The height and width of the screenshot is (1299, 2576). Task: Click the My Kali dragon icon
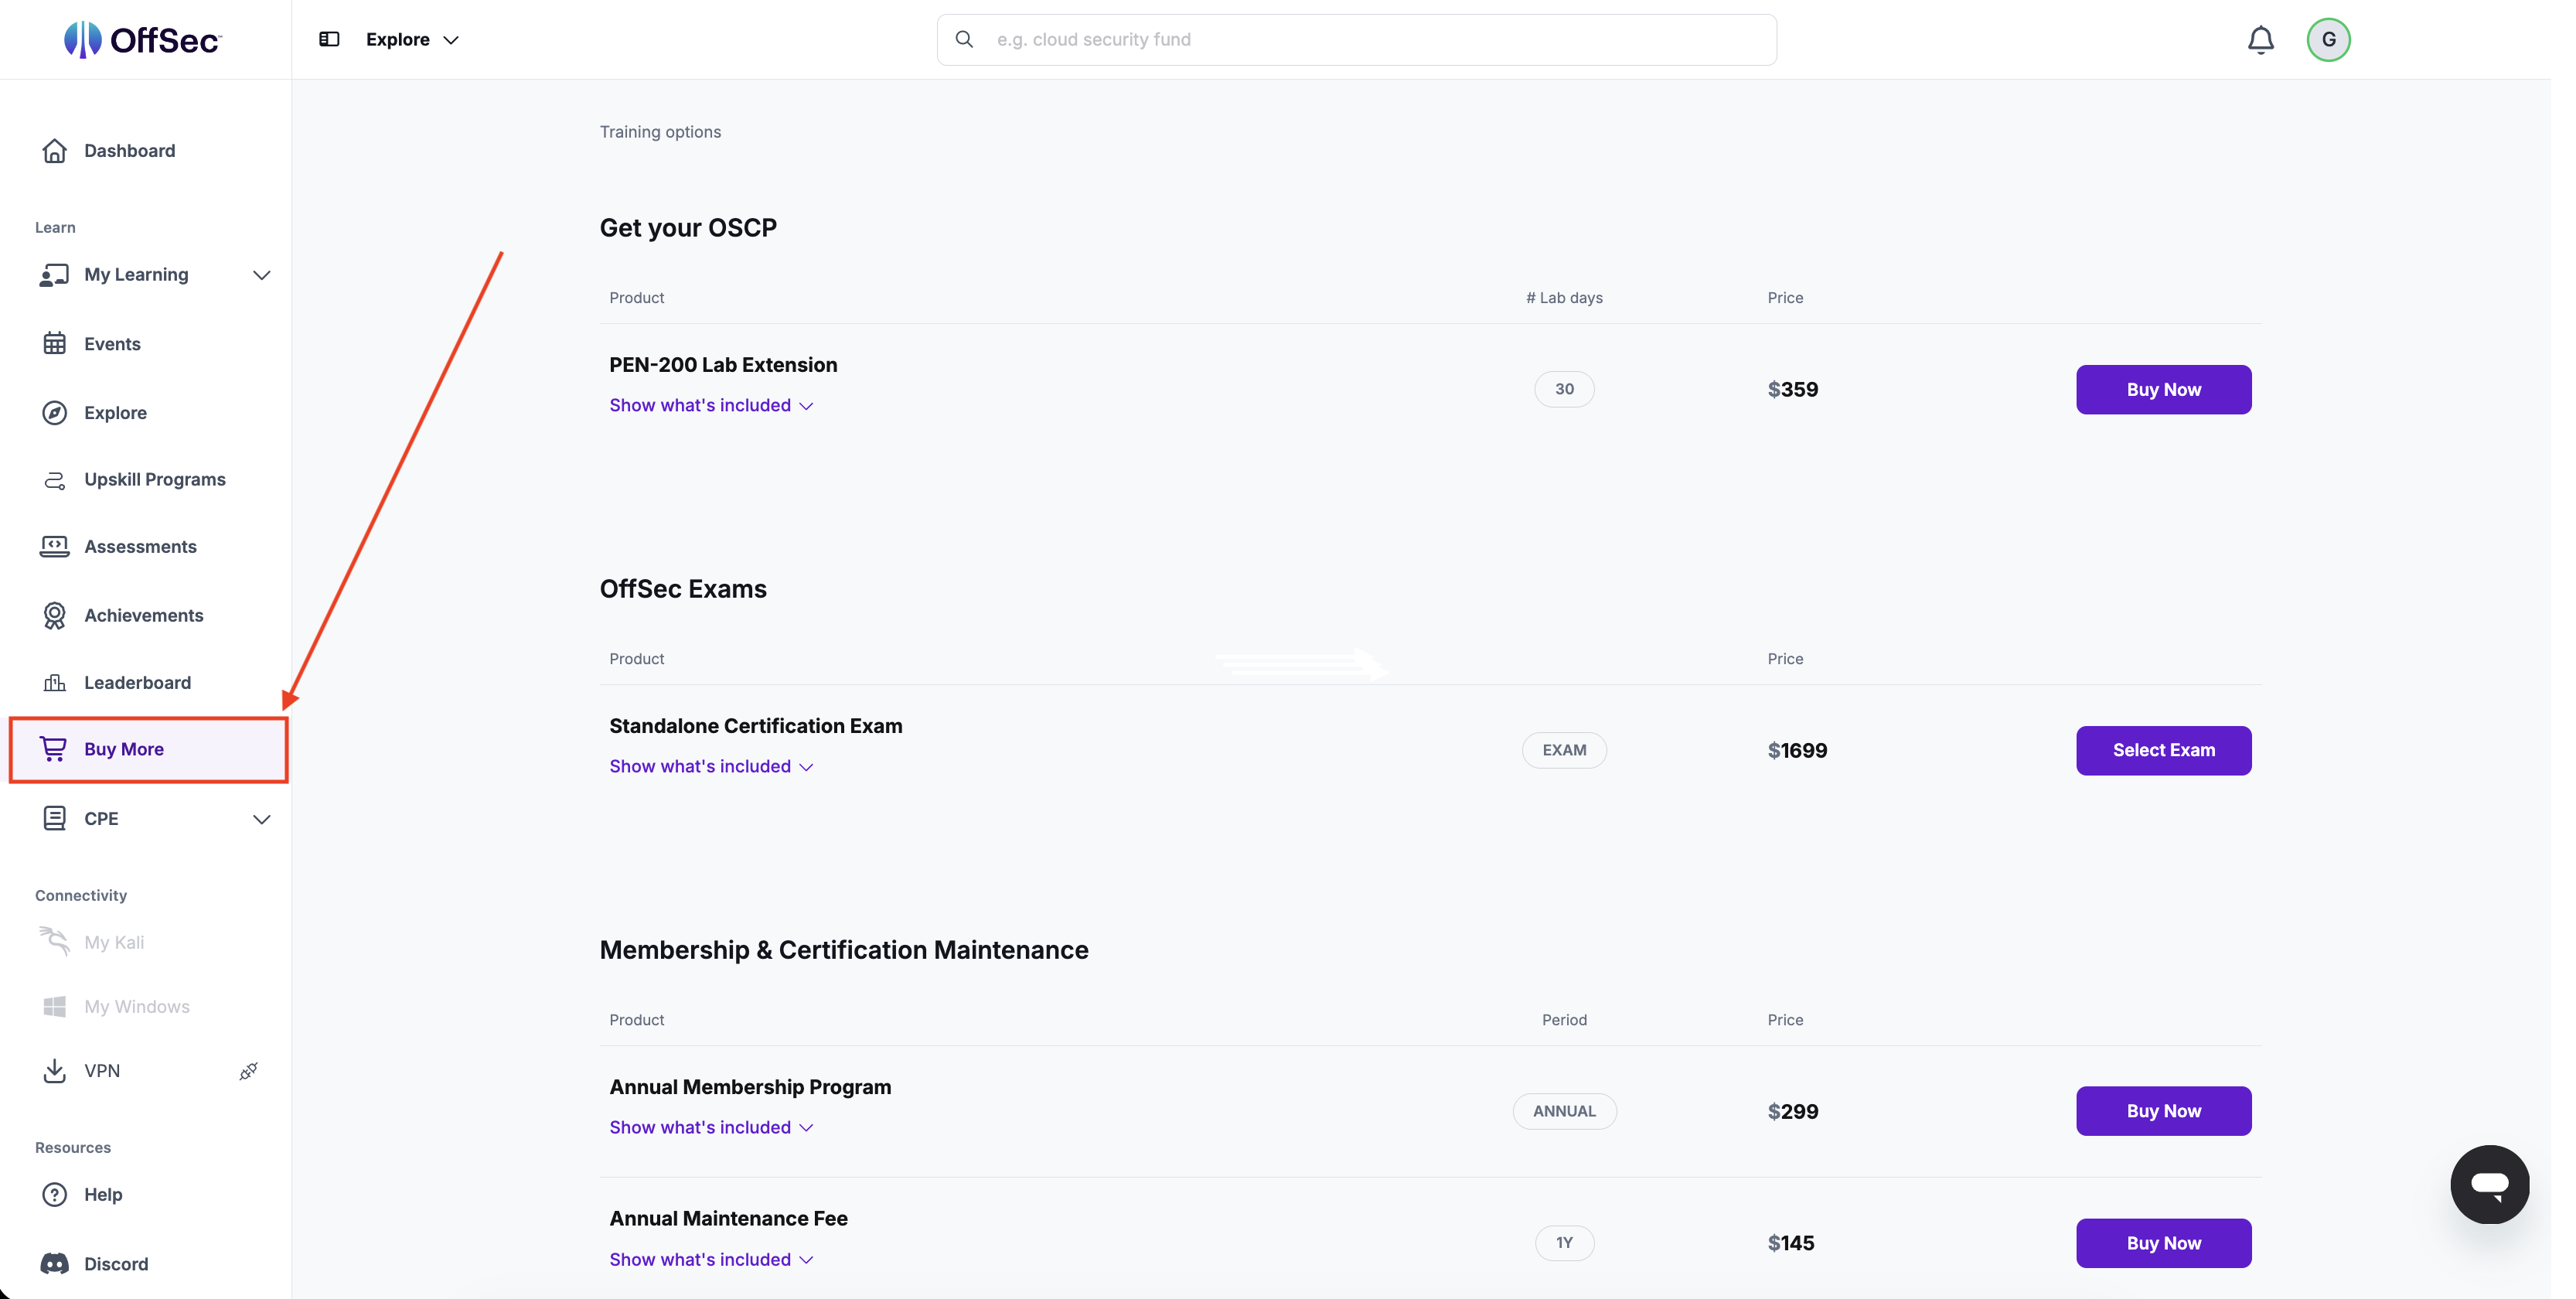coord(54,941)
